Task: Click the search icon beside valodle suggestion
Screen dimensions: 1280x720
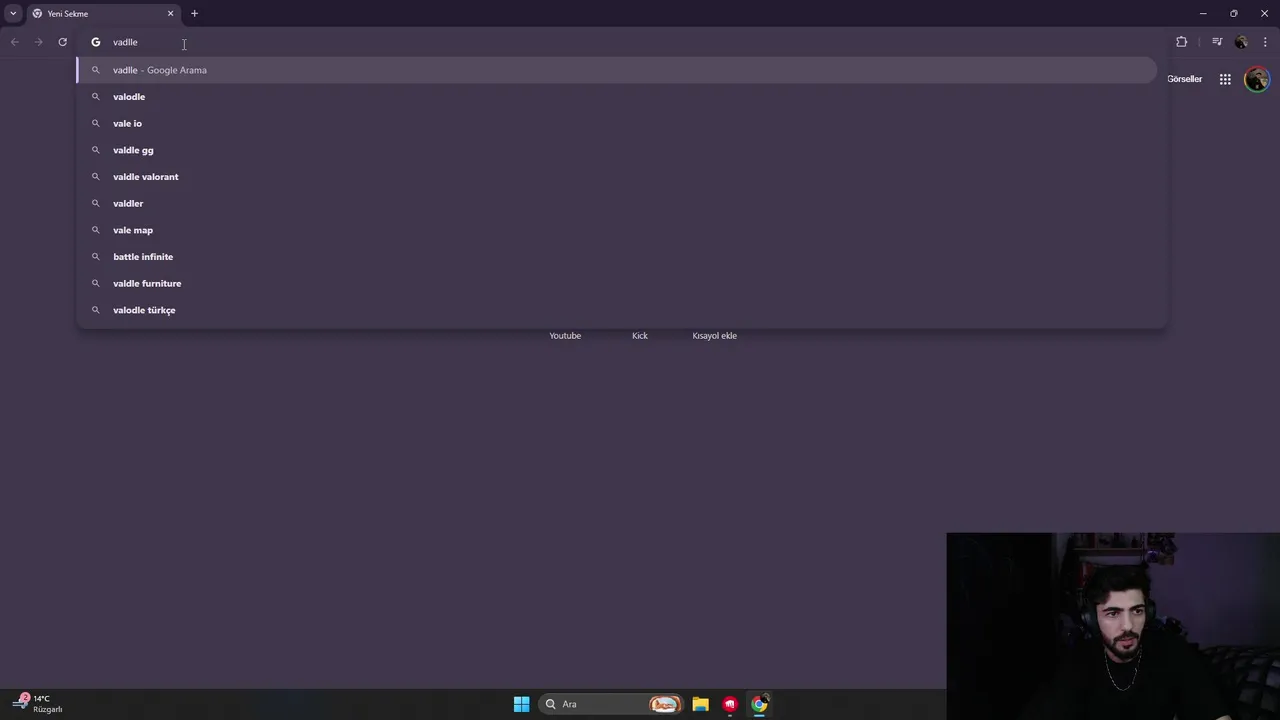Action: pyautogui.click(x=96, y=97)
